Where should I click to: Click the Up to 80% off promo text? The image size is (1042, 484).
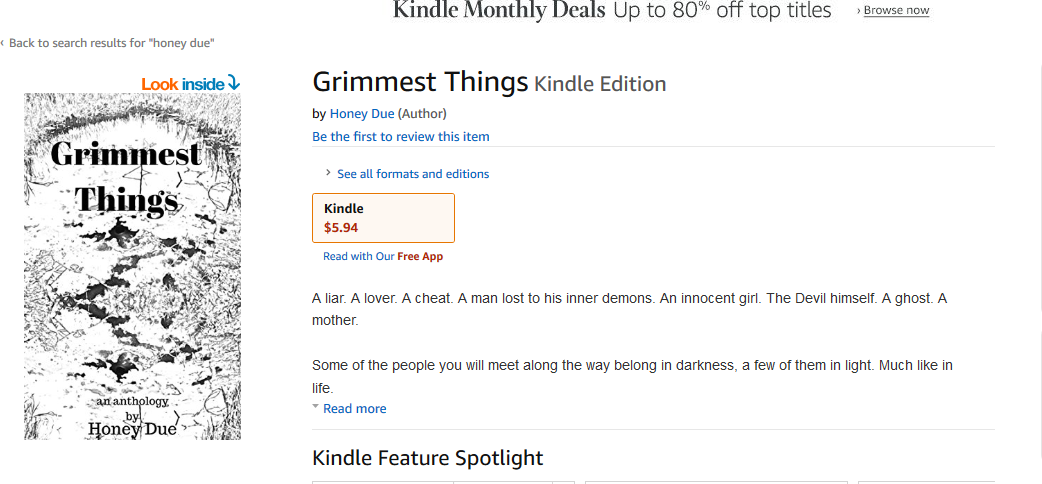click(722, 10)
